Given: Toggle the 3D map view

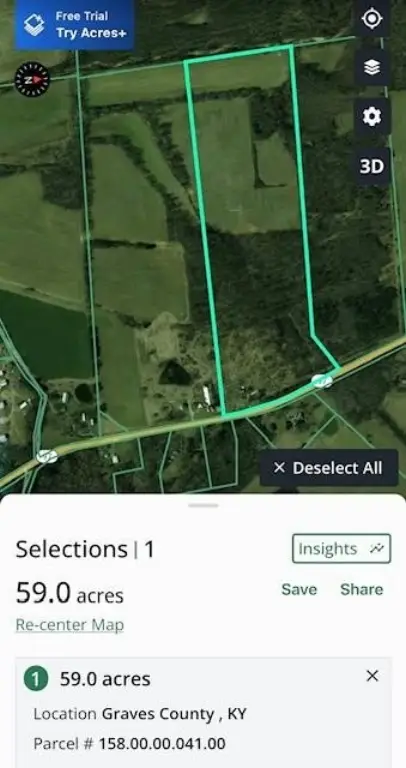Looking at the screenshot, I should tap(372, 167).
